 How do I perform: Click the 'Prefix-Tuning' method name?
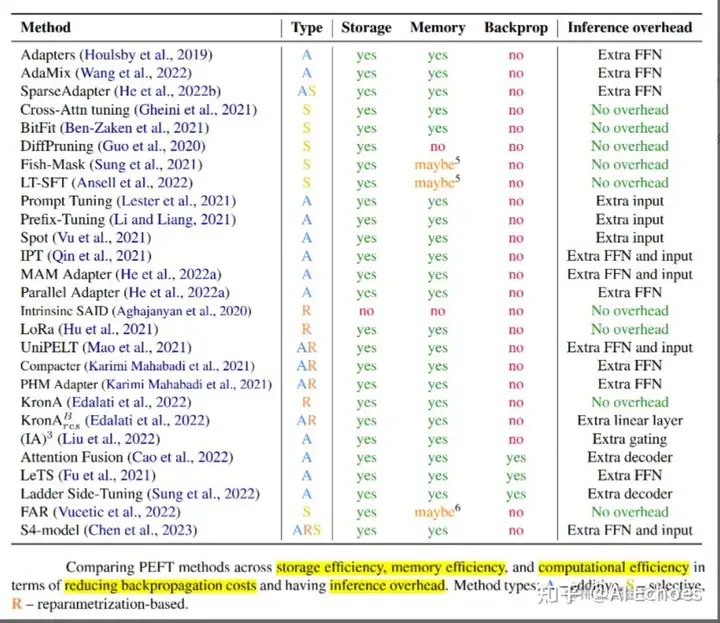tap(62, 219)
